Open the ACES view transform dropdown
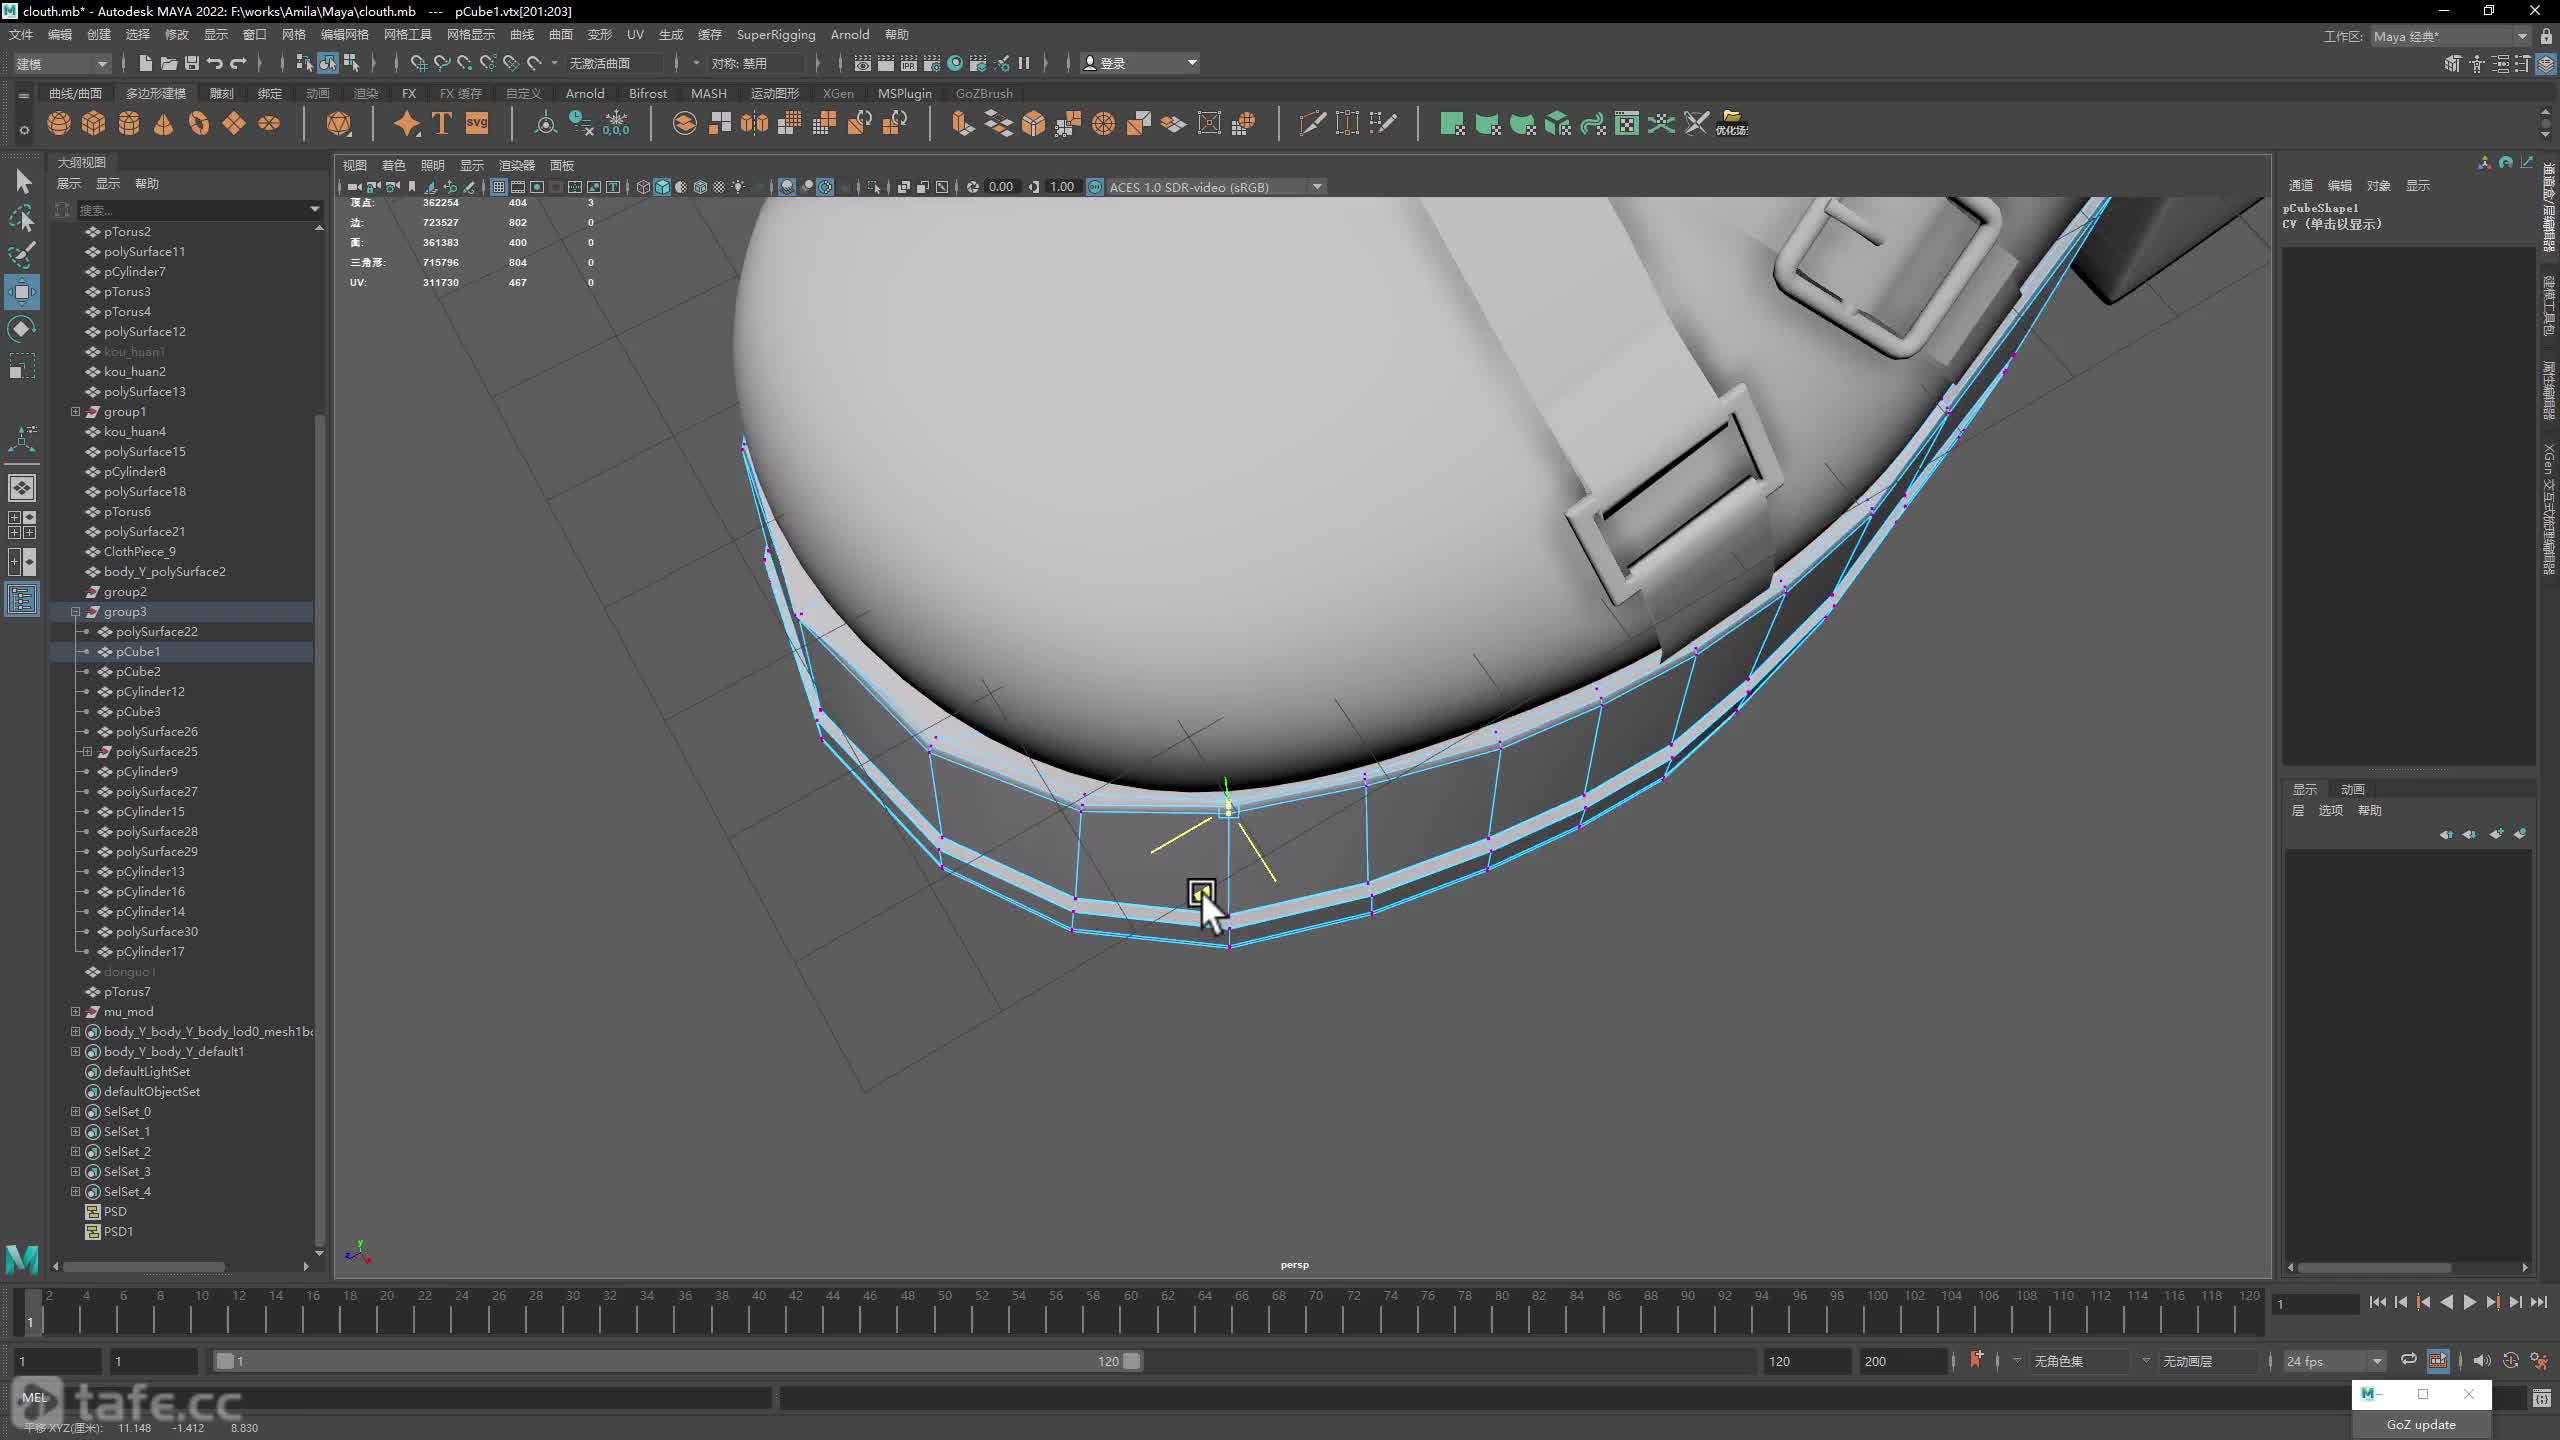The height and width of the screenshot is (1440, 2560). pos(1216,187)
